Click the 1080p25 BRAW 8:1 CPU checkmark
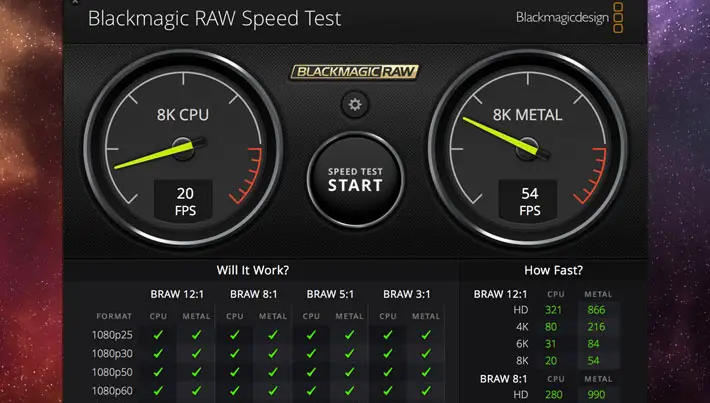The height and width of the screenshot is (403, 710). pyautogui.click(x=235, y=335)
